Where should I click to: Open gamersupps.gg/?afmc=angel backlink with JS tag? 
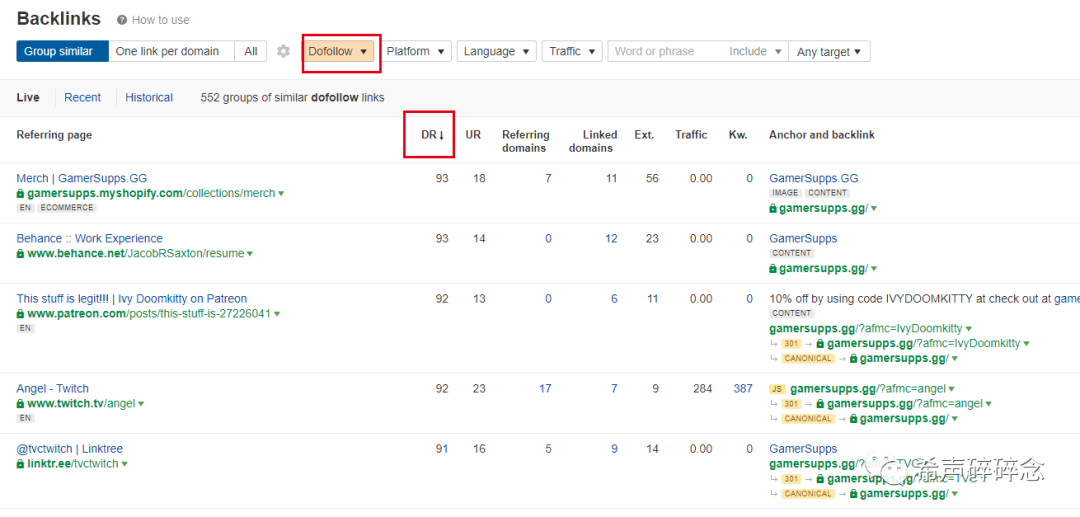[868, 388]
